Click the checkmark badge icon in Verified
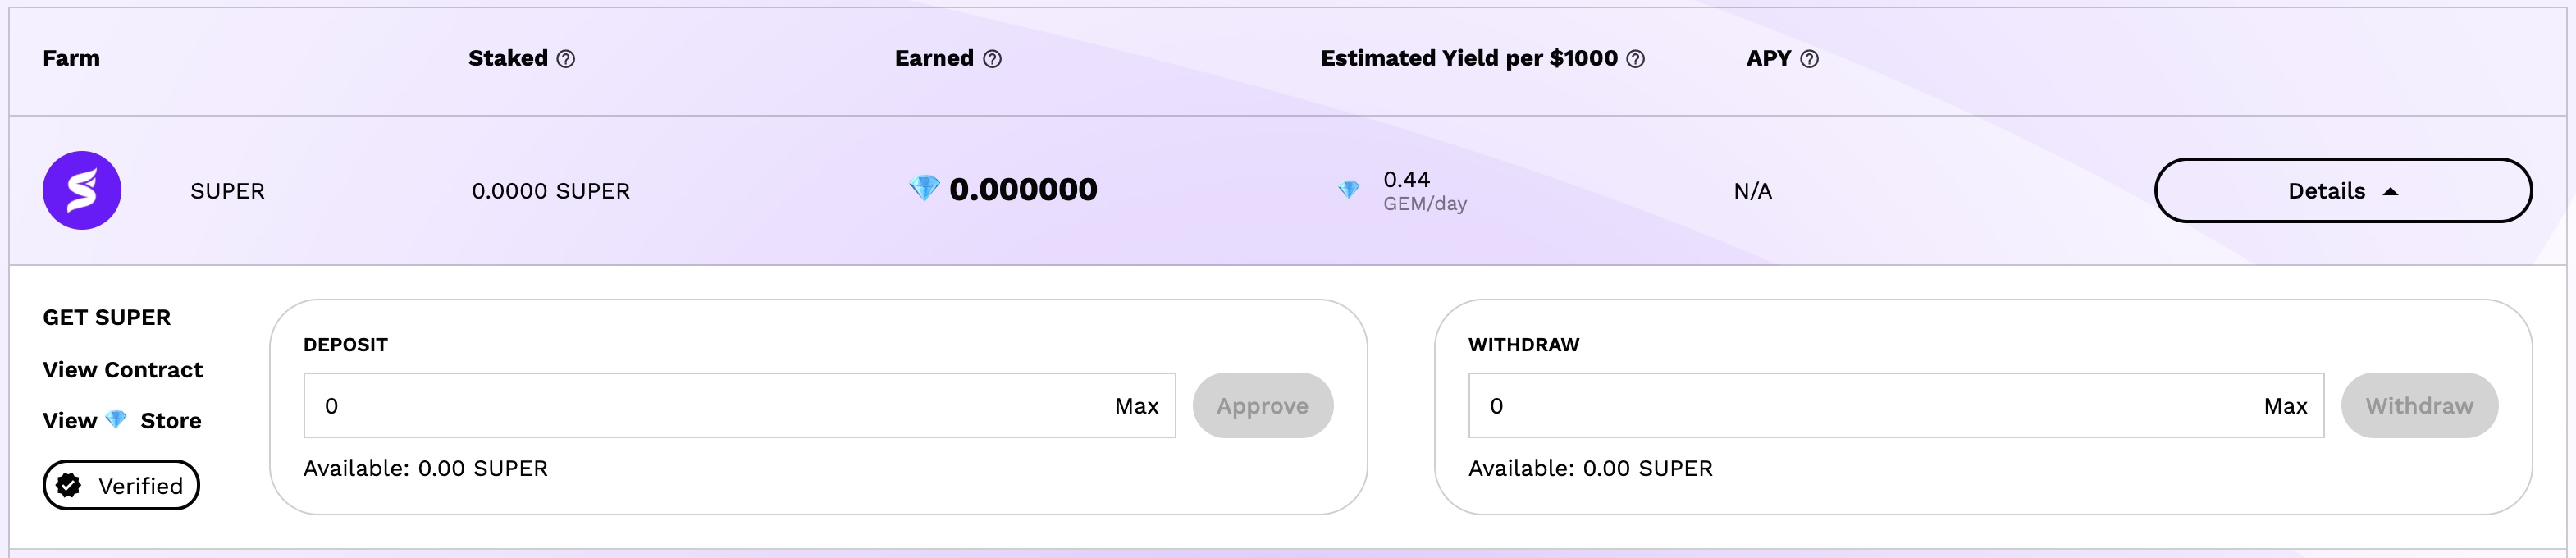The image size is (2576, 558). (69, 485)
